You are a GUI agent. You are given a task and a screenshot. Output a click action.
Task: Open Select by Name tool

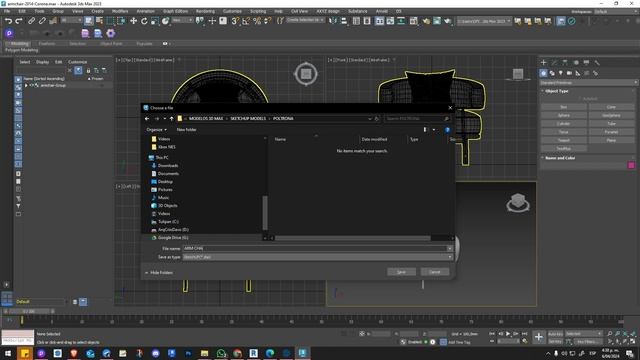(x=99, y=21)
